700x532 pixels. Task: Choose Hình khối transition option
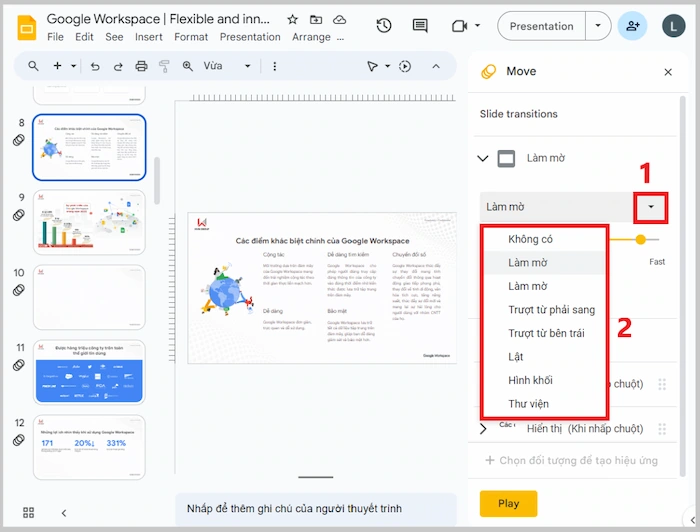[x=545, y=380]
